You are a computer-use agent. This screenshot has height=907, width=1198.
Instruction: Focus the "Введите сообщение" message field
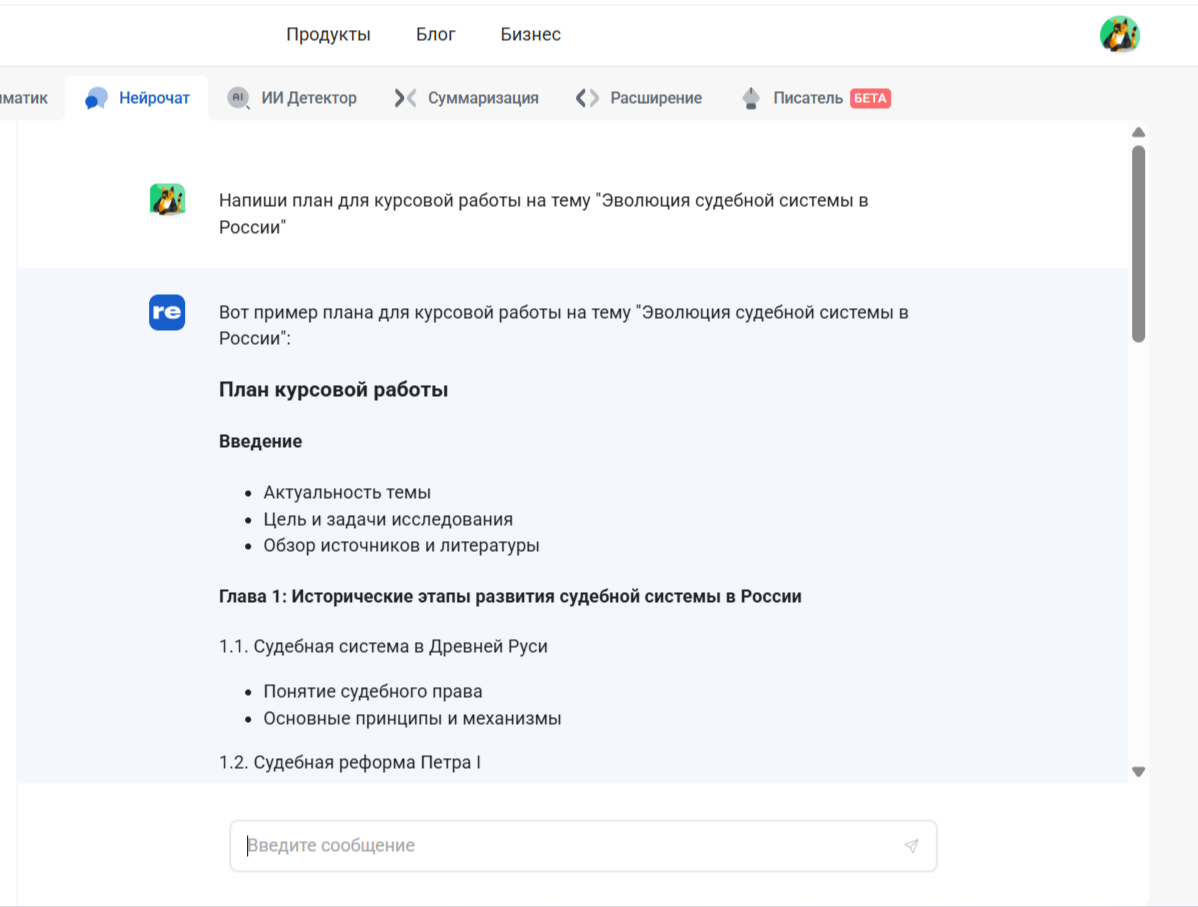[x=570, y=846]
